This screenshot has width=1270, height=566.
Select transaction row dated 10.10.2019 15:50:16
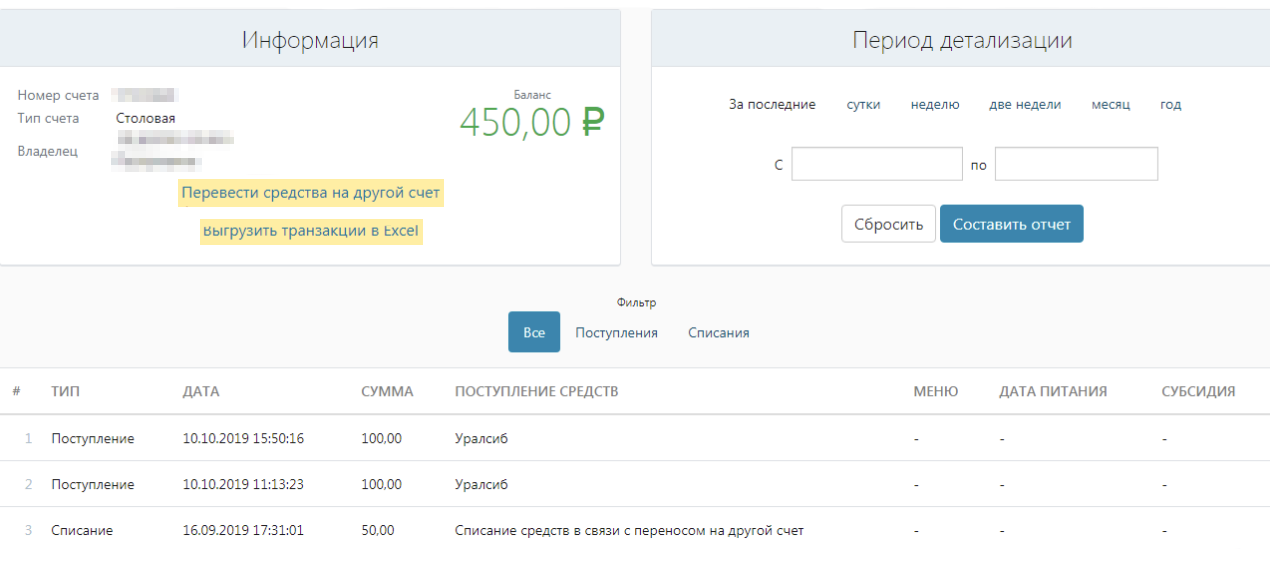tap(243, 439)
